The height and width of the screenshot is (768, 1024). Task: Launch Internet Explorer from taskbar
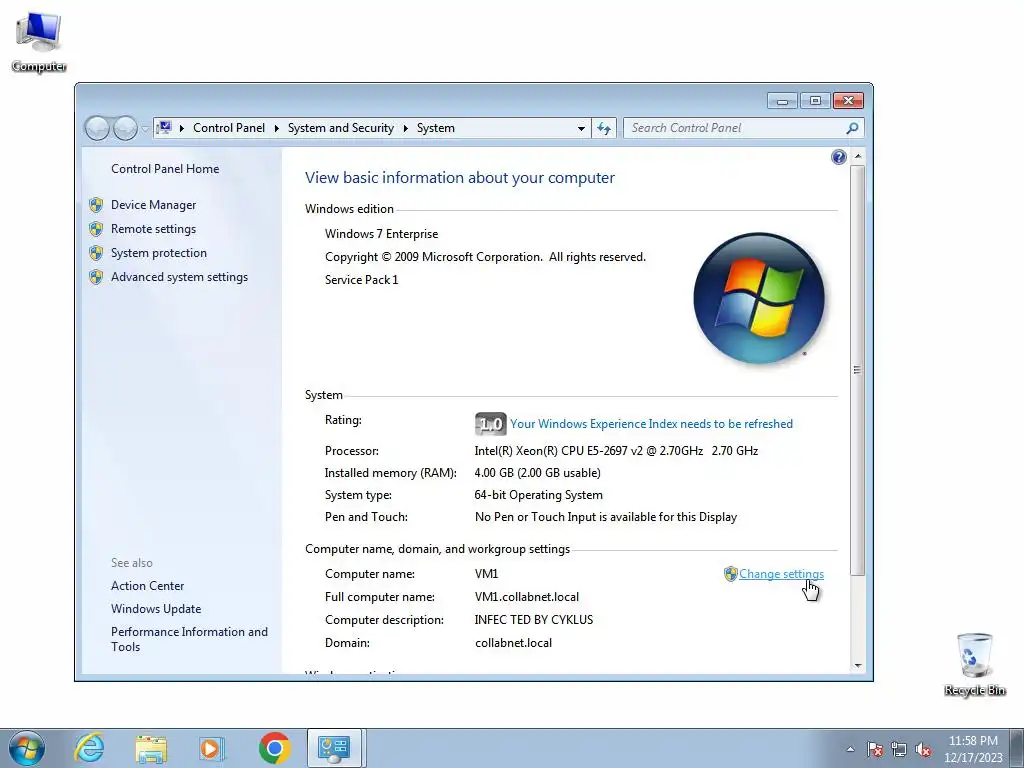click(x=89, y=748)
